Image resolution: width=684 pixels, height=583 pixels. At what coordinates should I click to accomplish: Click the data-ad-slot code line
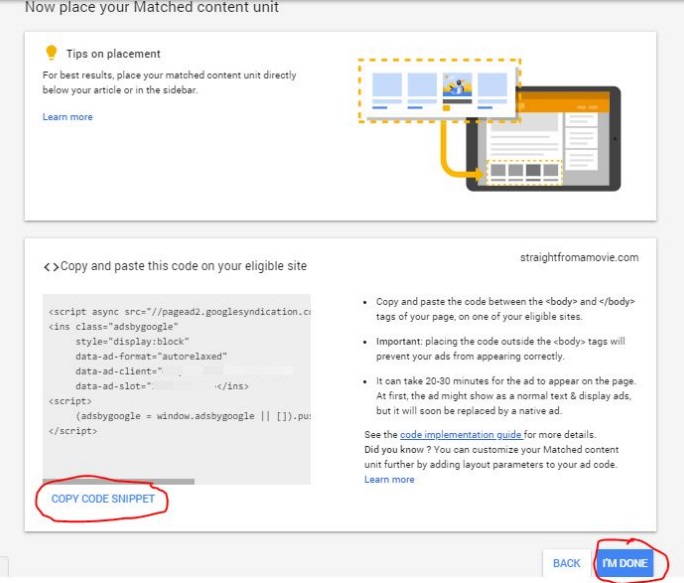[x=162, y=386]
